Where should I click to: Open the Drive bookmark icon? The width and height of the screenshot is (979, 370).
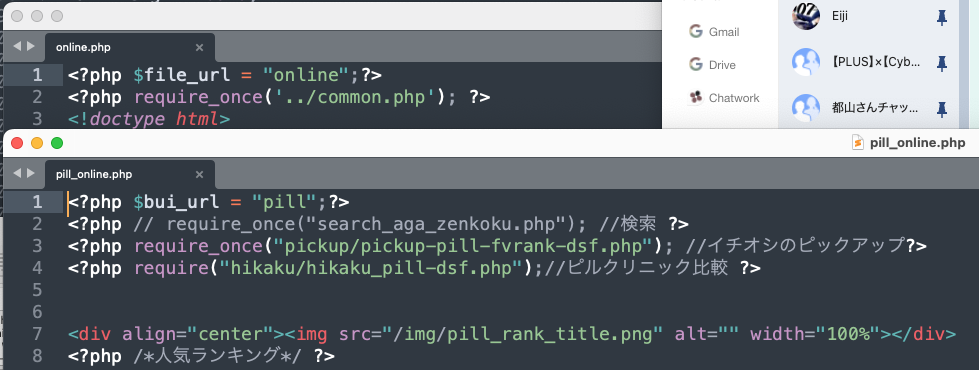point(696,64)
